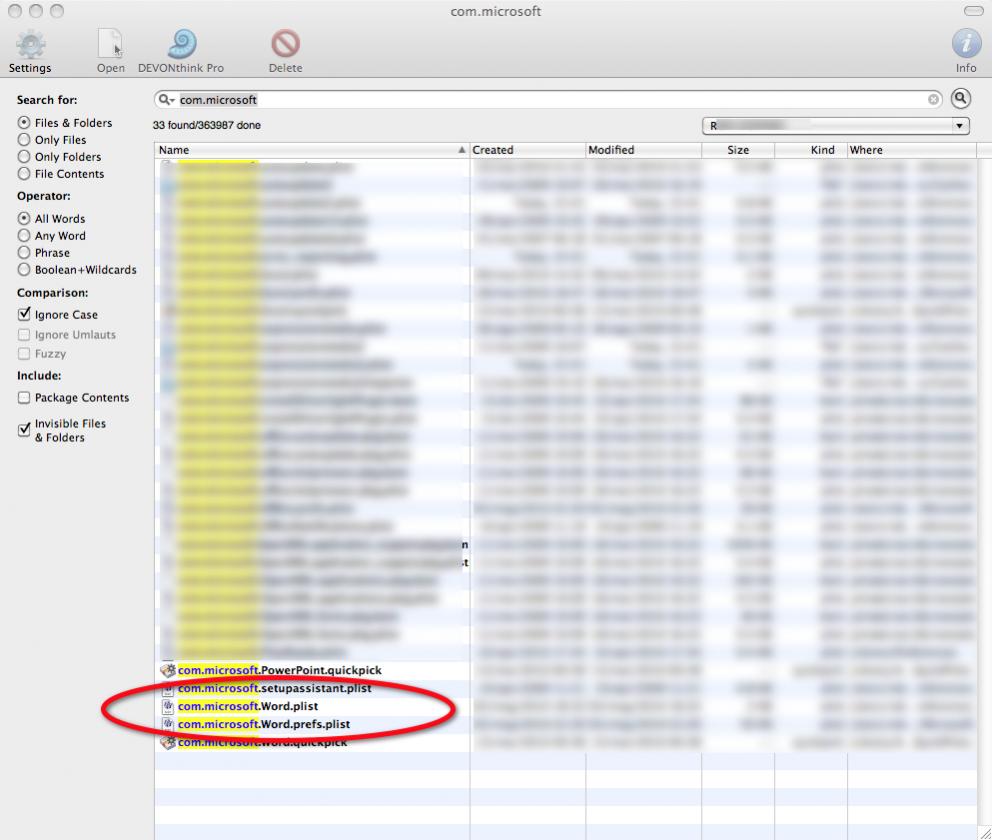Sort results by Where column

912,150
